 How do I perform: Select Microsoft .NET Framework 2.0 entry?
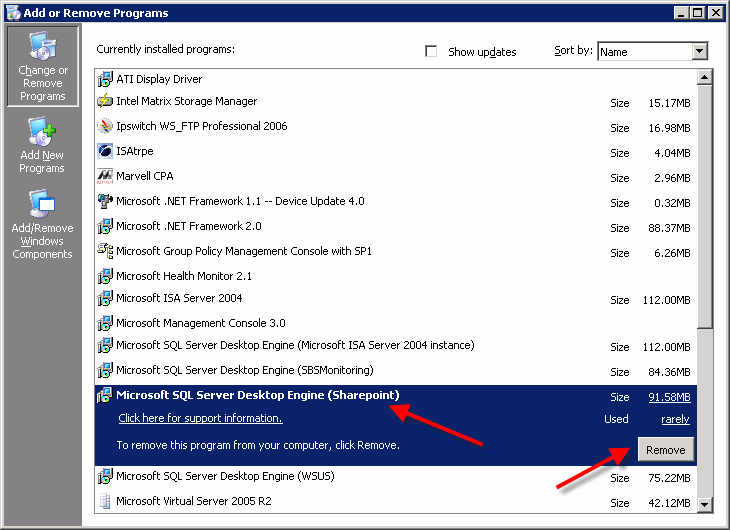click(x=396, y=227)
